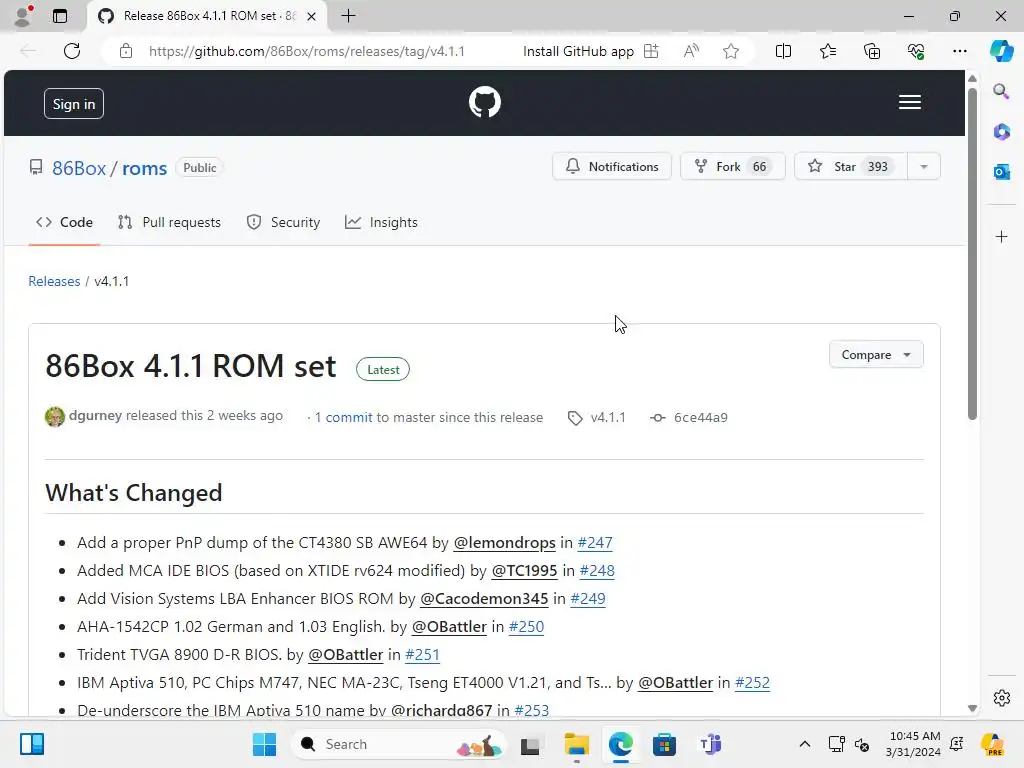
Task: Open the Copilot sidebar icon
Action: [x=1001, y=51]
